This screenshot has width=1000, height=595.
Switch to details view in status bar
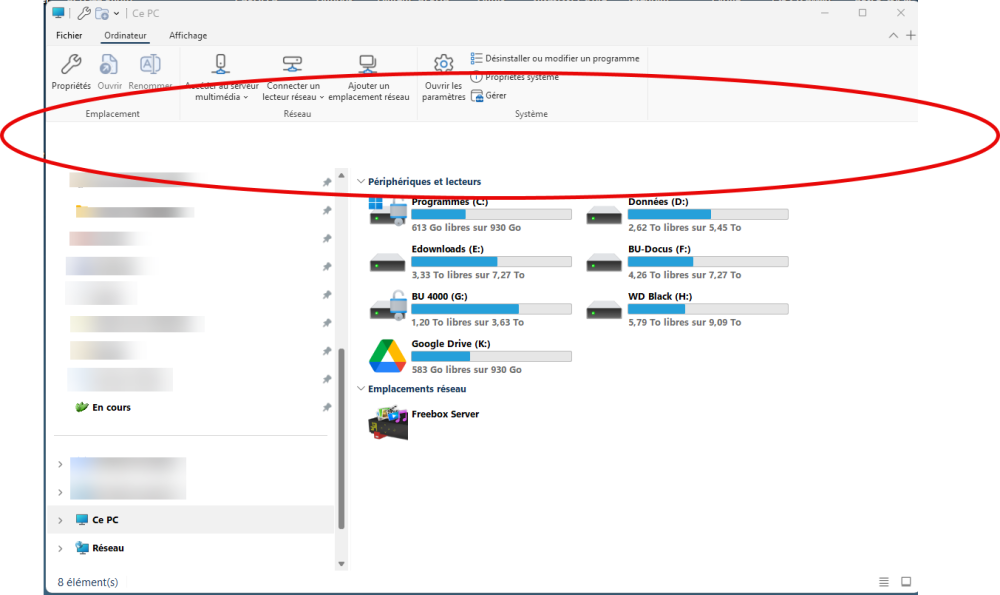(884, 582)
